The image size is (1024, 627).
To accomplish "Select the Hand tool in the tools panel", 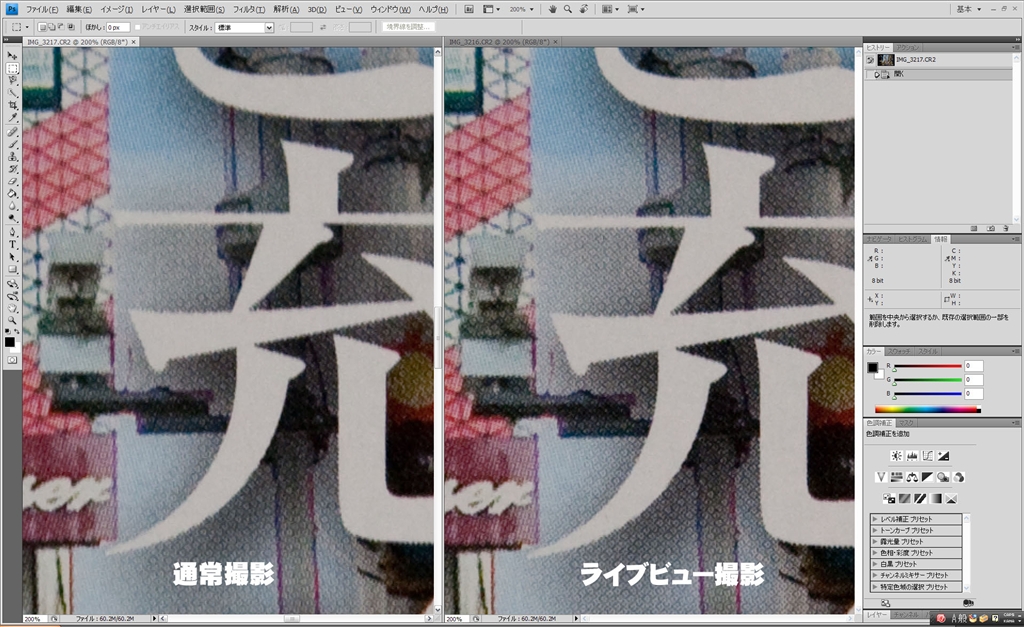I will [x=12, y=308].
